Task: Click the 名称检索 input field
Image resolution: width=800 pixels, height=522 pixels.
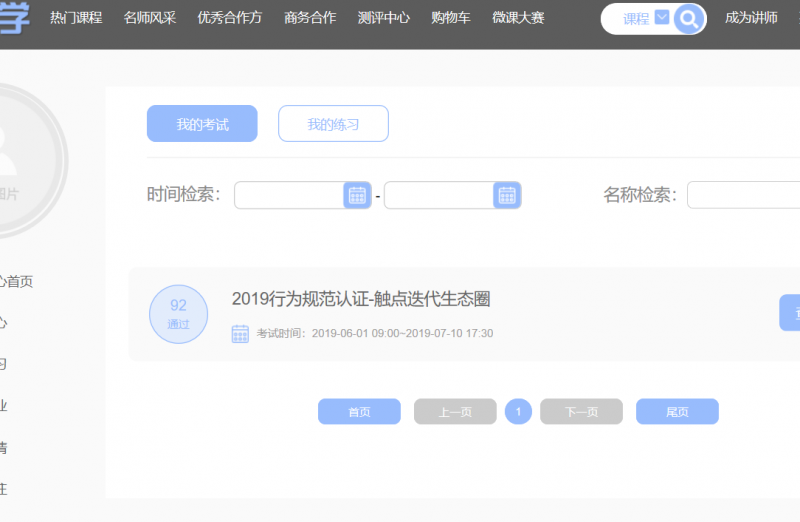Action: tap(743, 195)
